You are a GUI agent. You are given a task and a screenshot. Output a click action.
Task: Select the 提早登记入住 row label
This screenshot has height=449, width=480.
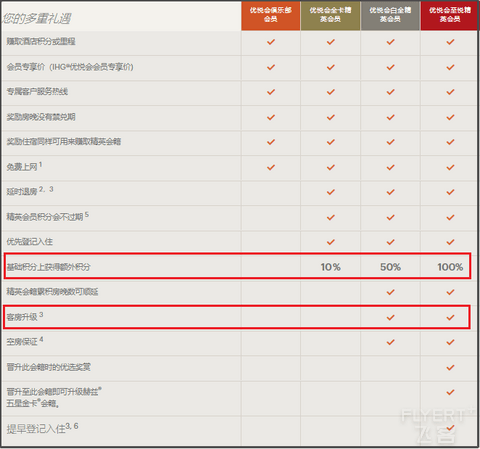(42, 428)
